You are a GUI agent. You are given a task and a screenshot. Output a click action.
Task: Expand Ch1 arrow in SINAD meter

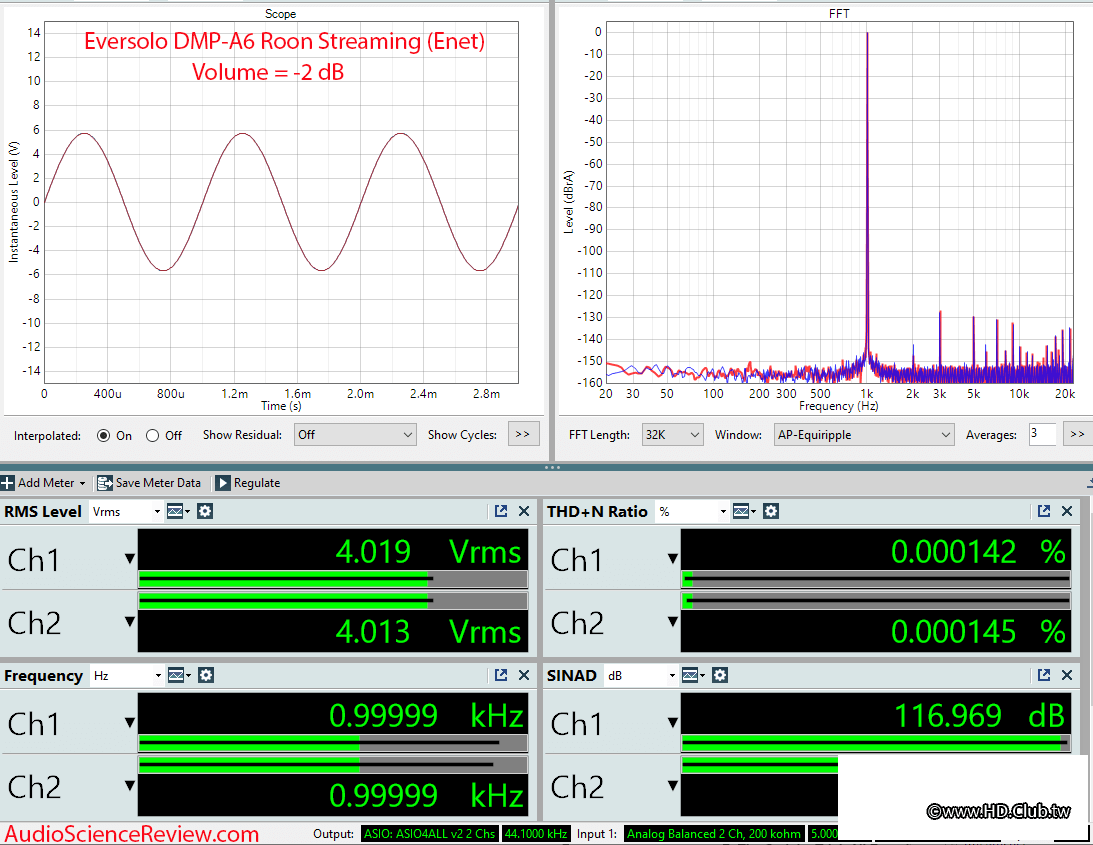click(673, 722)
